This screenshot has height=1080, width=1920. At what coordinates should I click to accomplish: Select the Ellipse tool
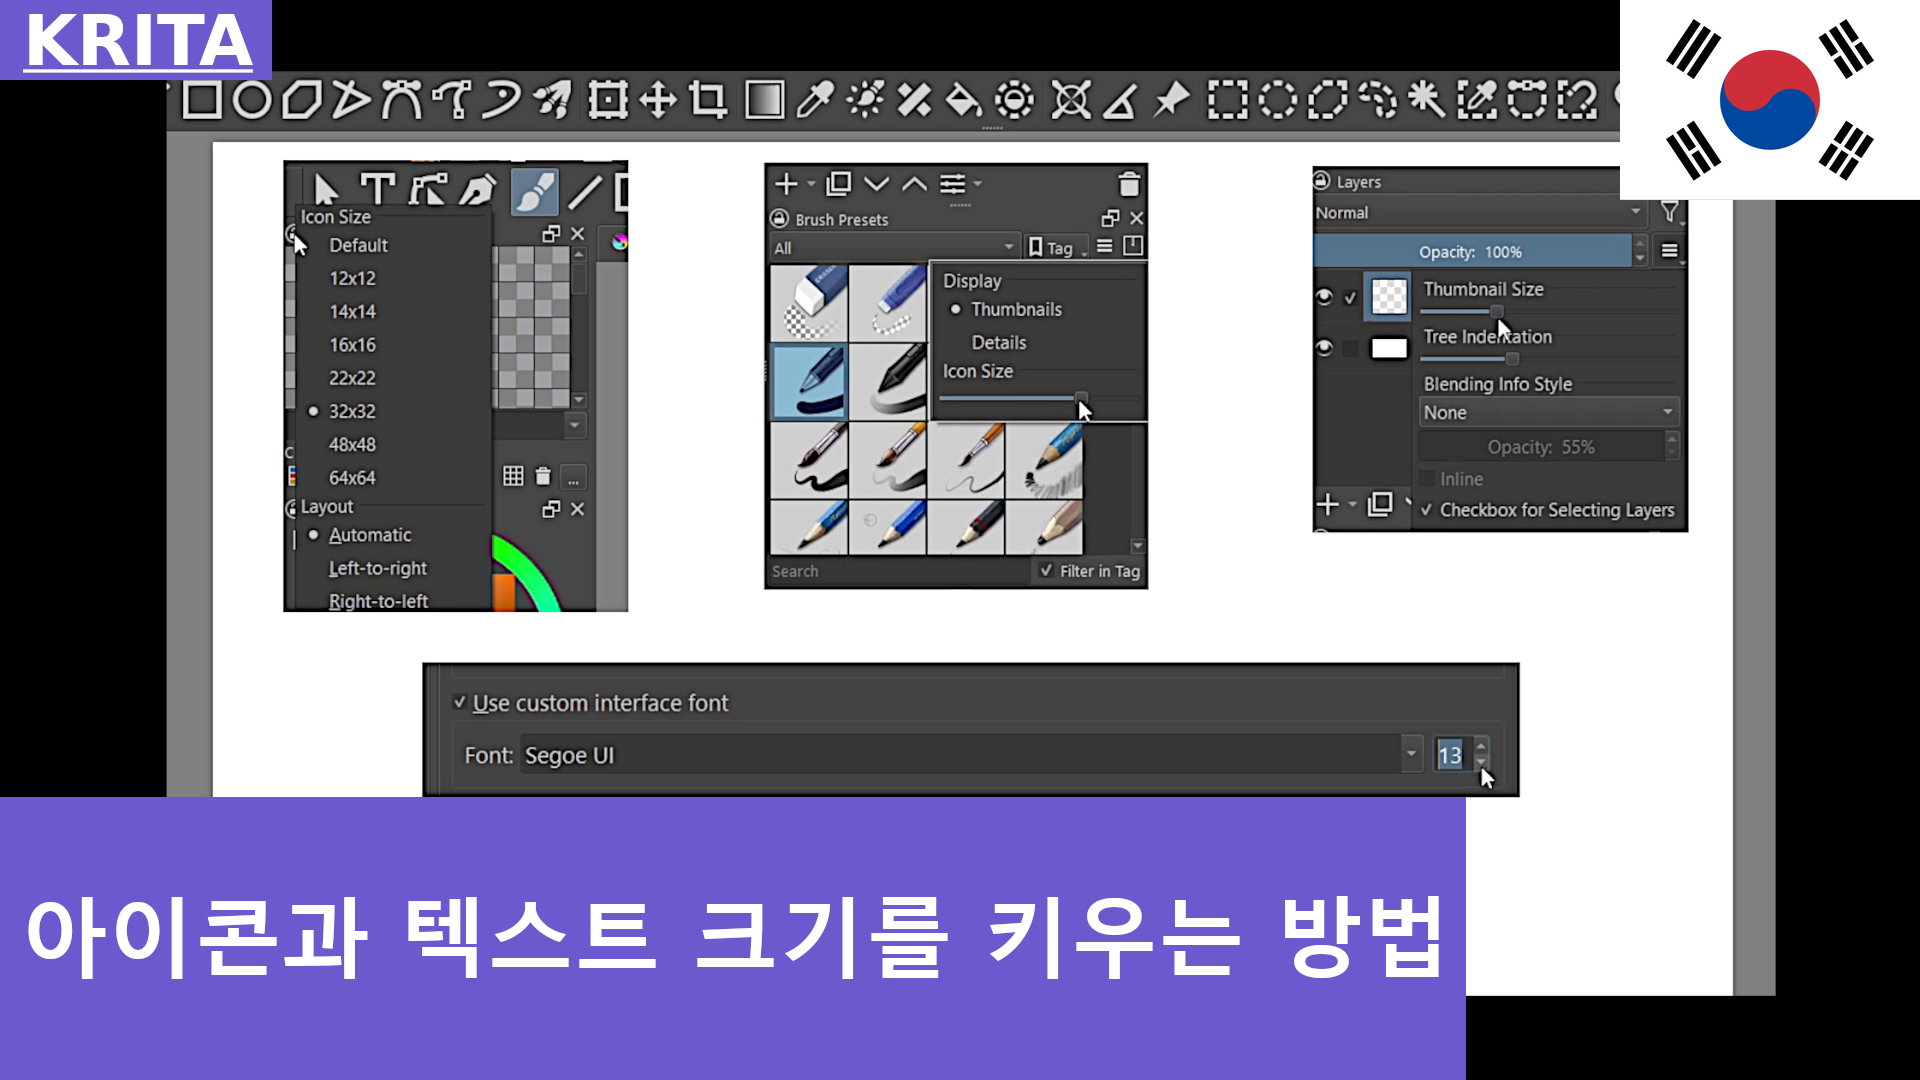252,100
